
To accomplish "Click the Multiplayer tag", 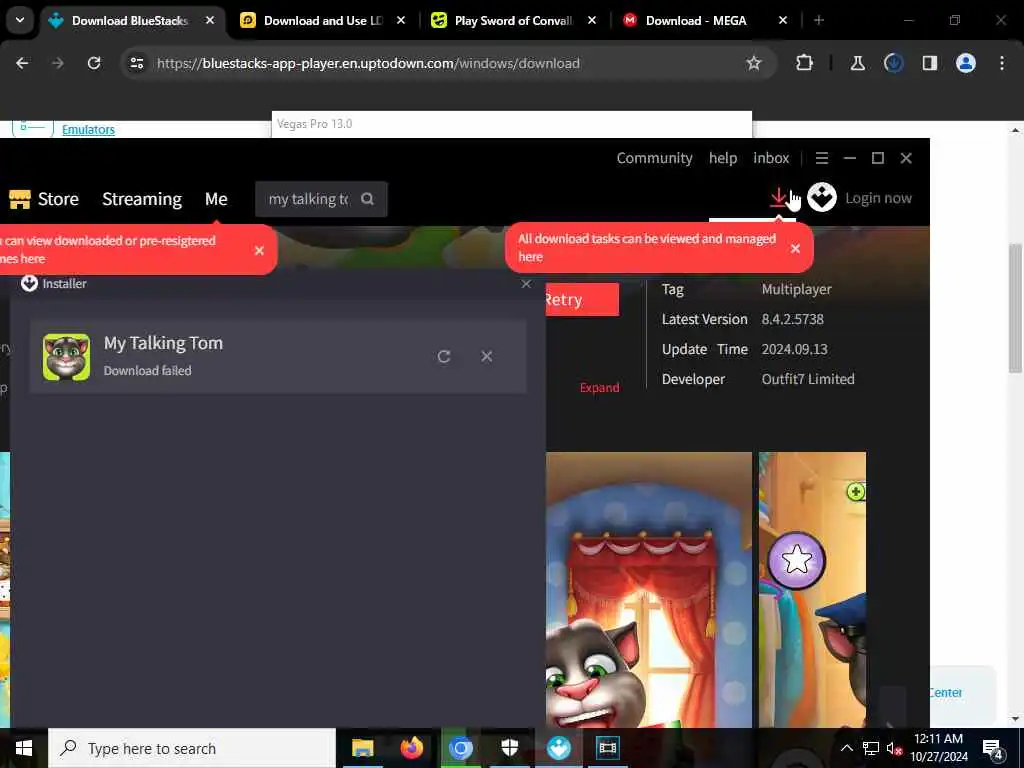I will click(x=796, y=289).
